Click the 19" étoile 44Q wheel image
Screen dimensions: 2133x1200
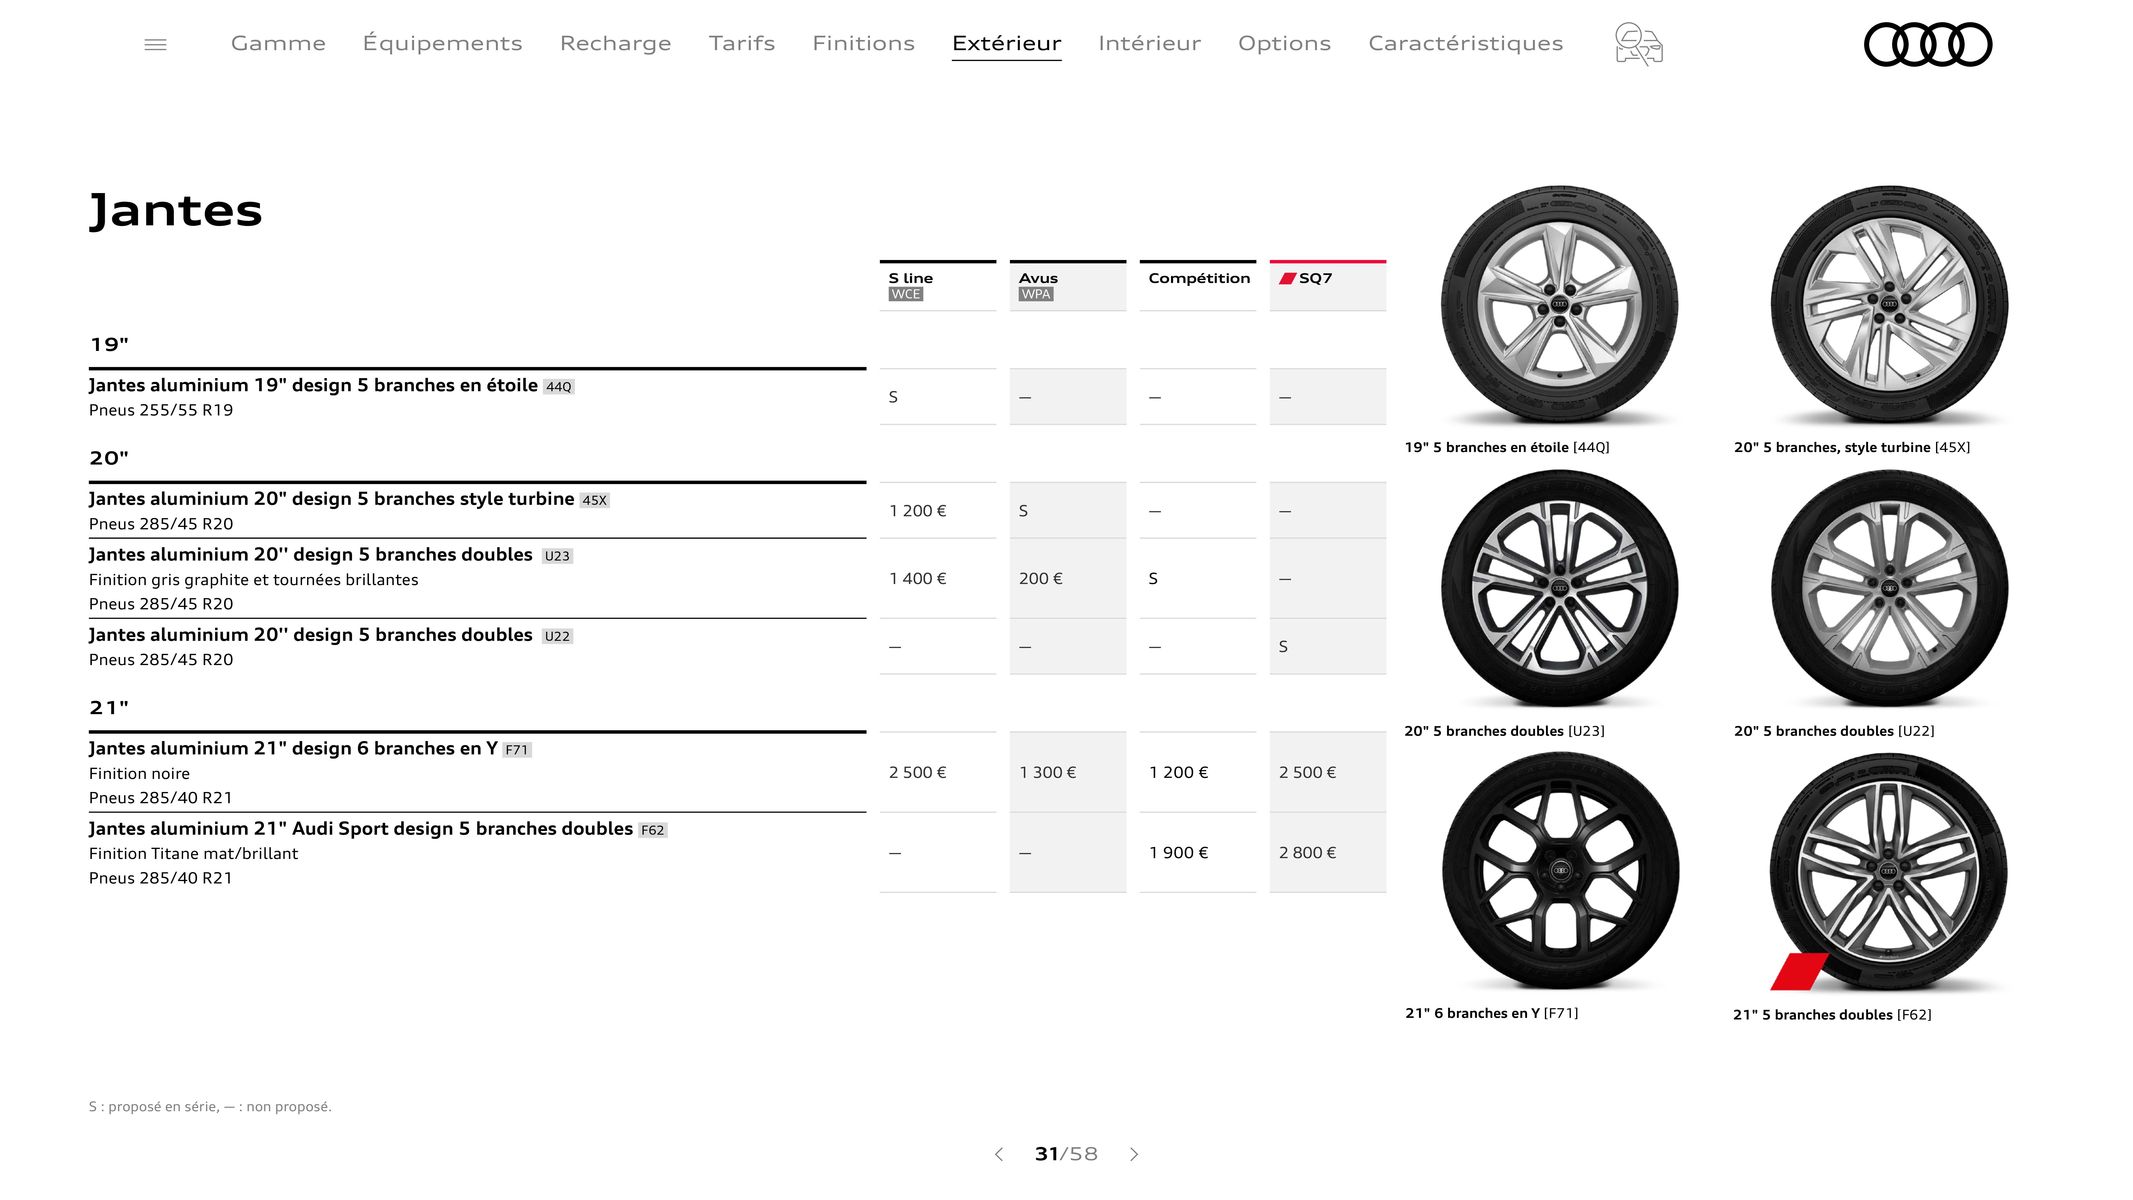point(1559,304)
